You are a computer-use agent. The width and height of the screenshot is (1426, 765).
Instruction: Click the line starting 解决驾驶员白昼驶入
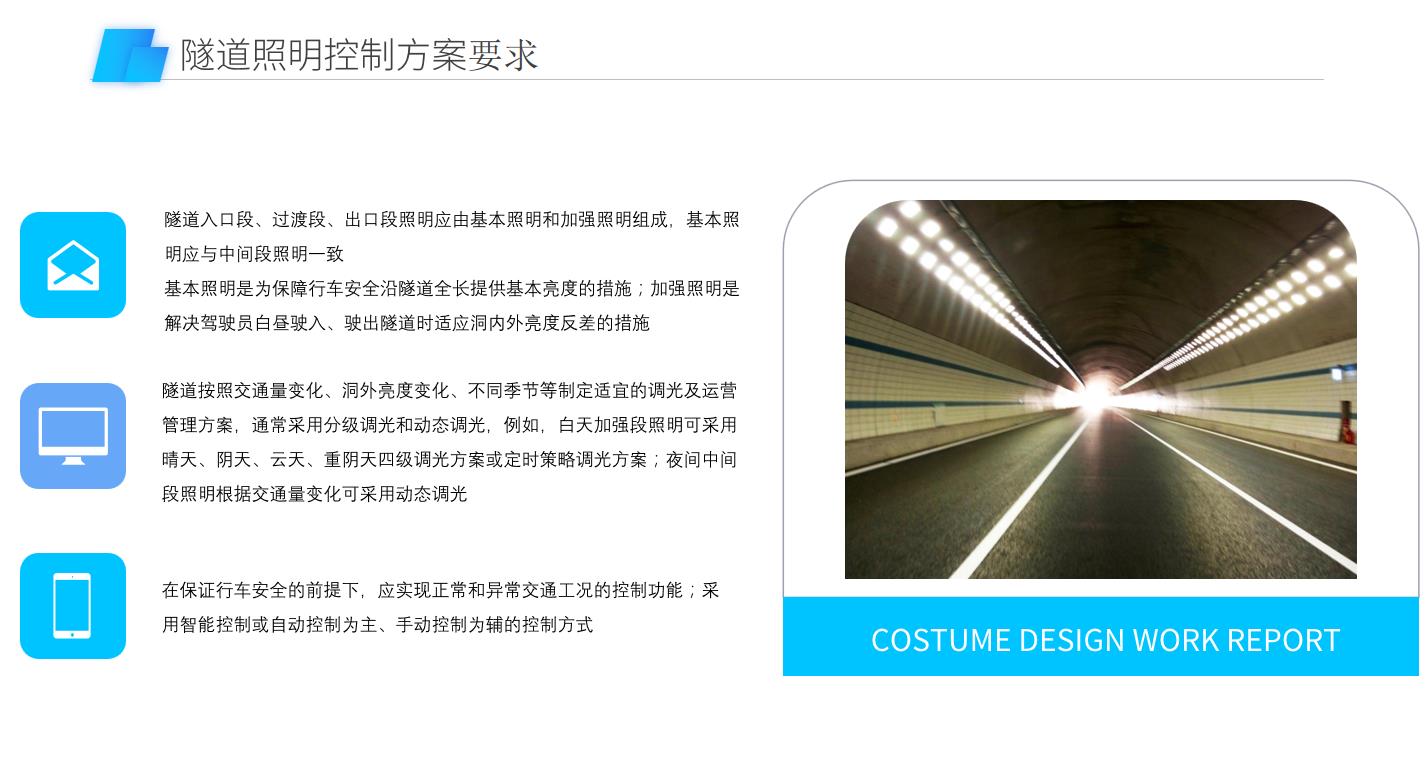(x=407, y=323)
